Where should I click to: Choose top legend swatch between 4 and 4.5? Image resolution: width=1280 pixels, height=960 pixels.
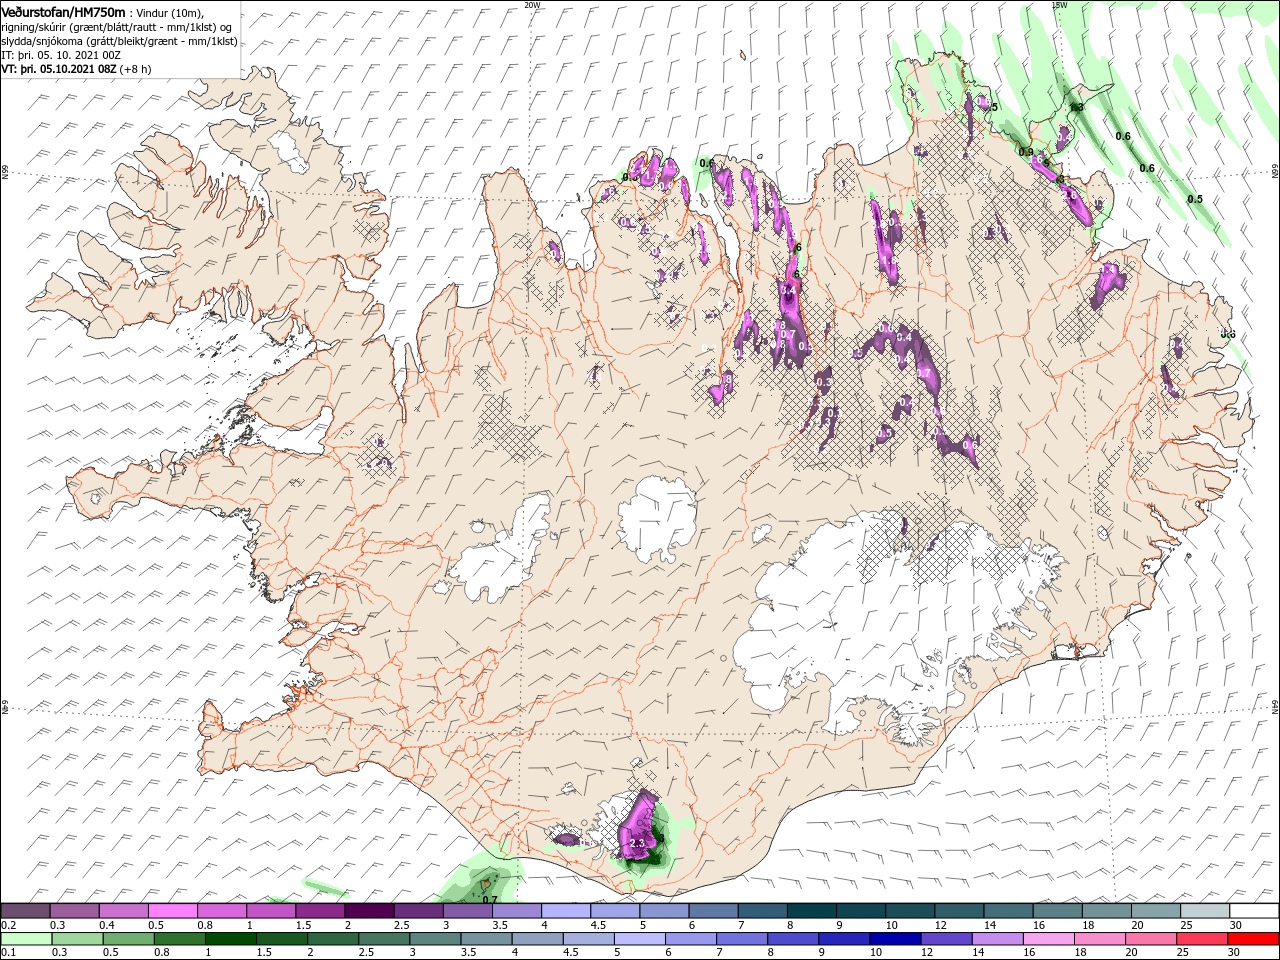coord(565,911)
